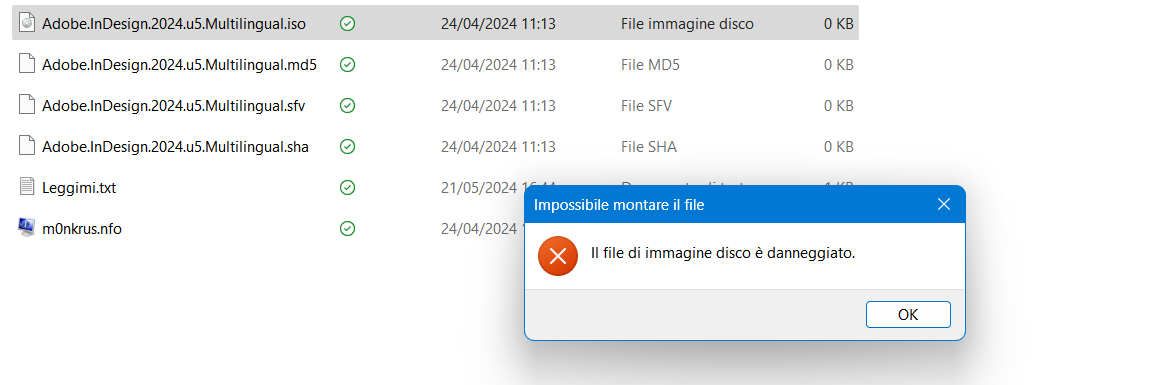Screen dimensions: 1150x385
Task: Select the Adobe.InDesign.2024.u5.Multilingual.sha file name
Action: 175,147
